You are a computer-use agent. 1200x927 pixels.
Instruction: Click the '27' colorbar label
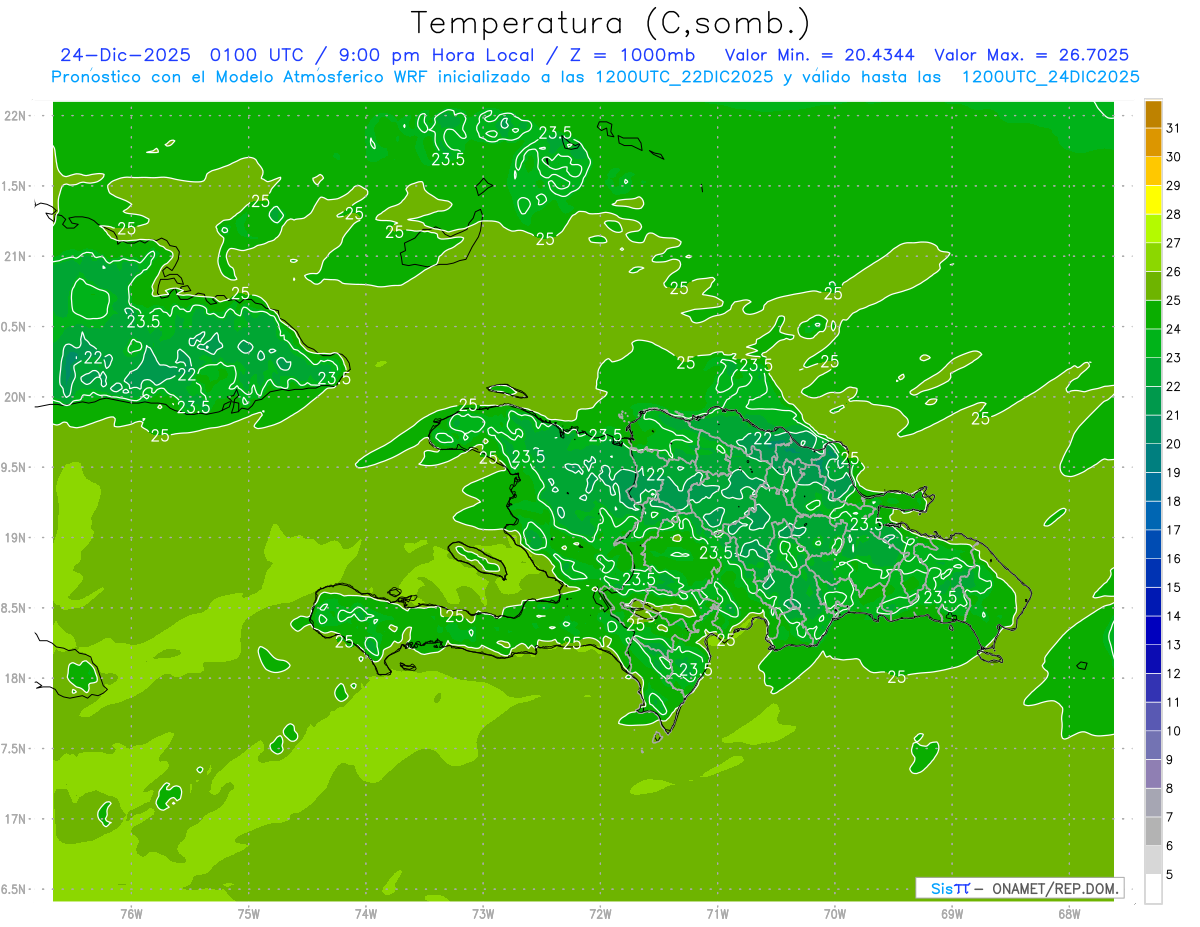[x=1173, y=243]
